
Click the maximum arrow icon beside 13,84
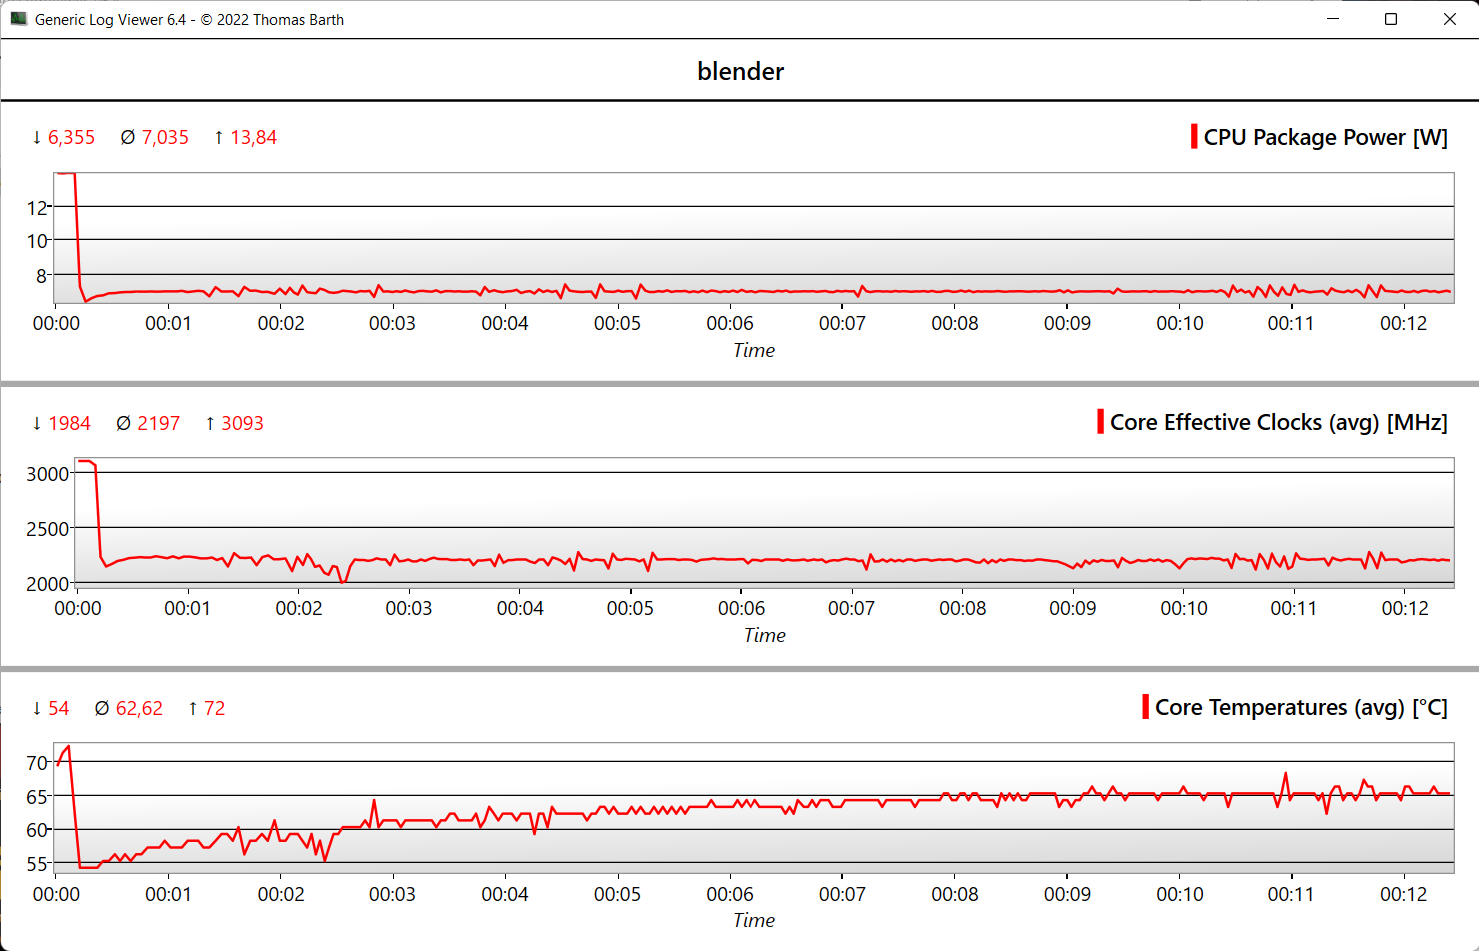pyautogui.click(x=219, y=138)
